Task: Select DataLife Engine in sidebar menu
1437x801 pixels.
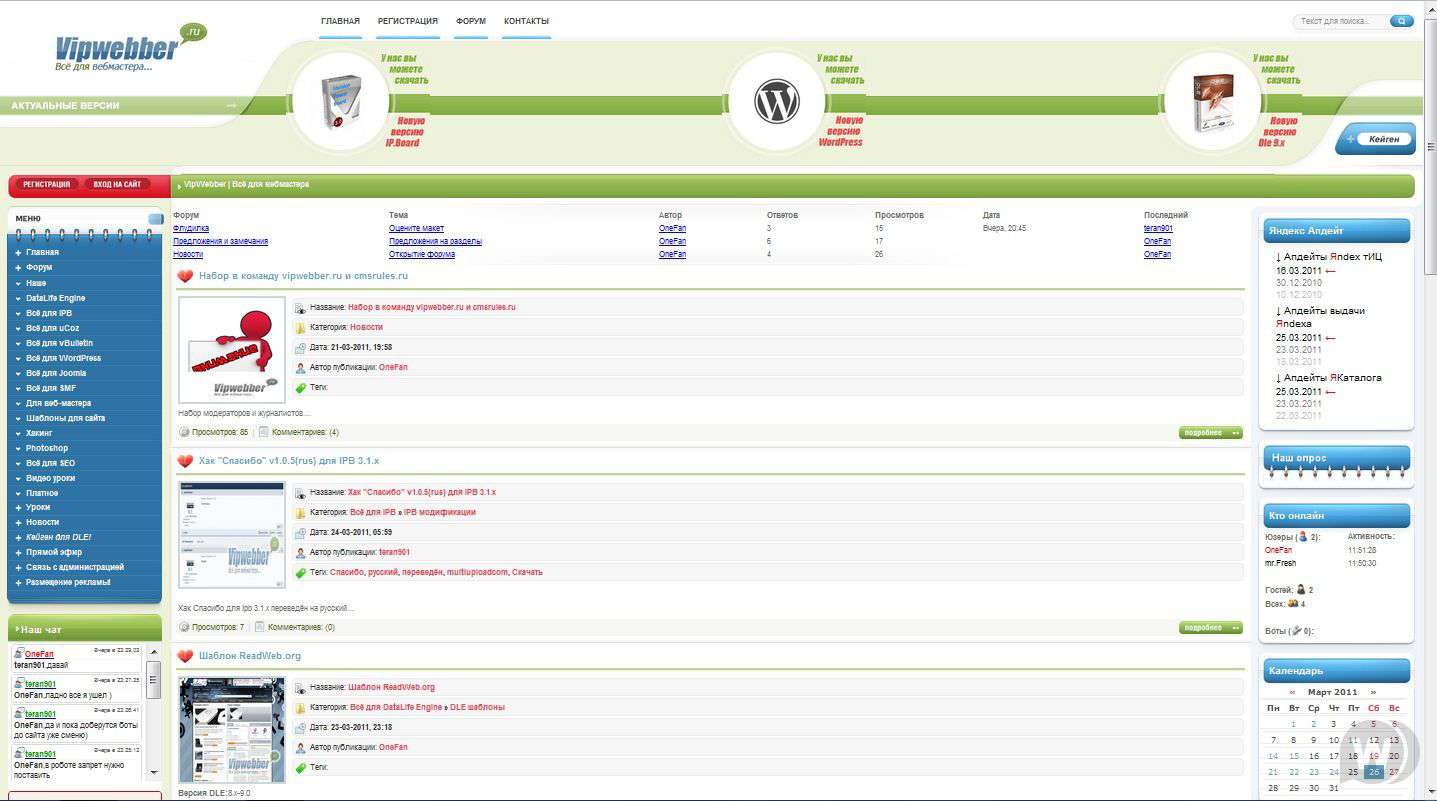Action: [x=56, y=298]
